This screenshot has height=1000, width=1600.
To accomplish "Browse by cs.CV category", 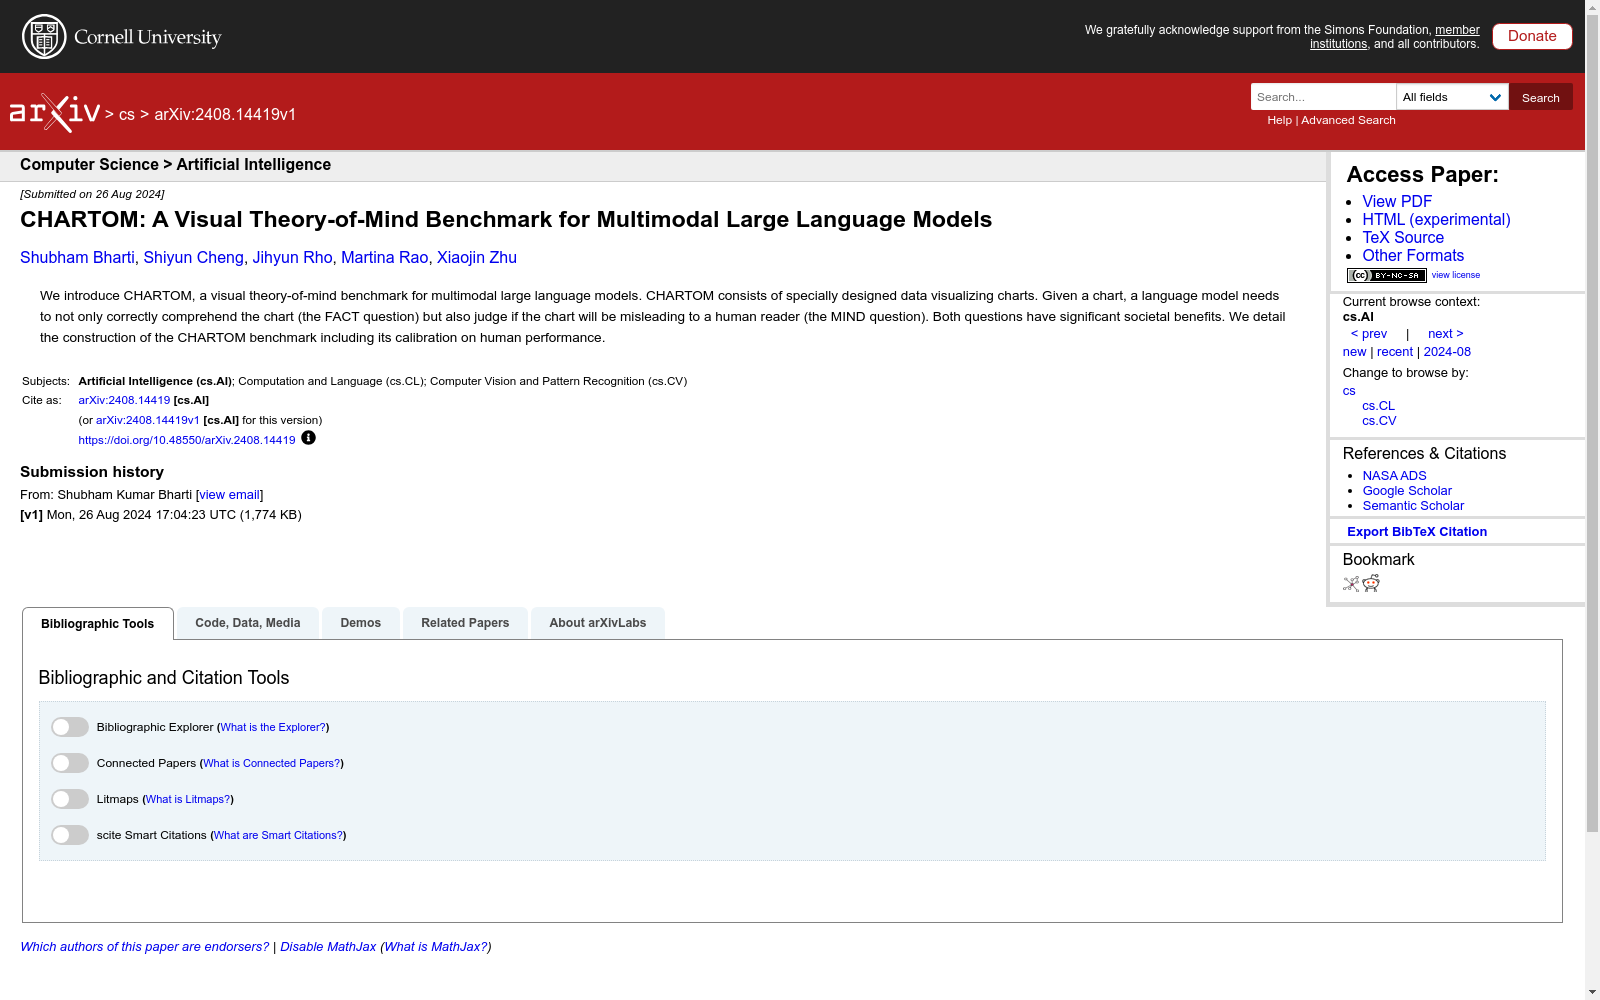I will [1379, 421].
